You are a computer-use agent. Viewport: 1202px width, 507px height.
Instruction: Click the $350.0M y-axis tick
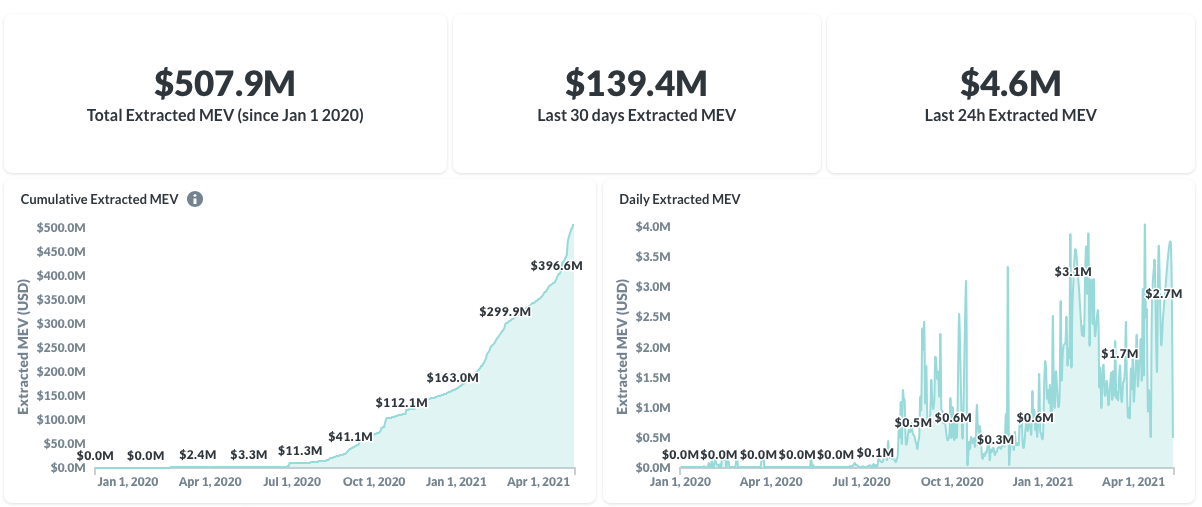61,299
